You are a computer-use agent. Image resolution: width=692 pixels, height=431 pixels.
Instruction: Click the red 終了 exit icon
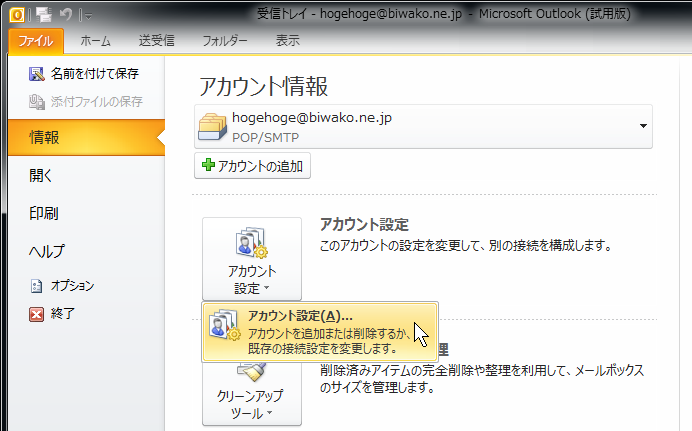click(37, 314)
